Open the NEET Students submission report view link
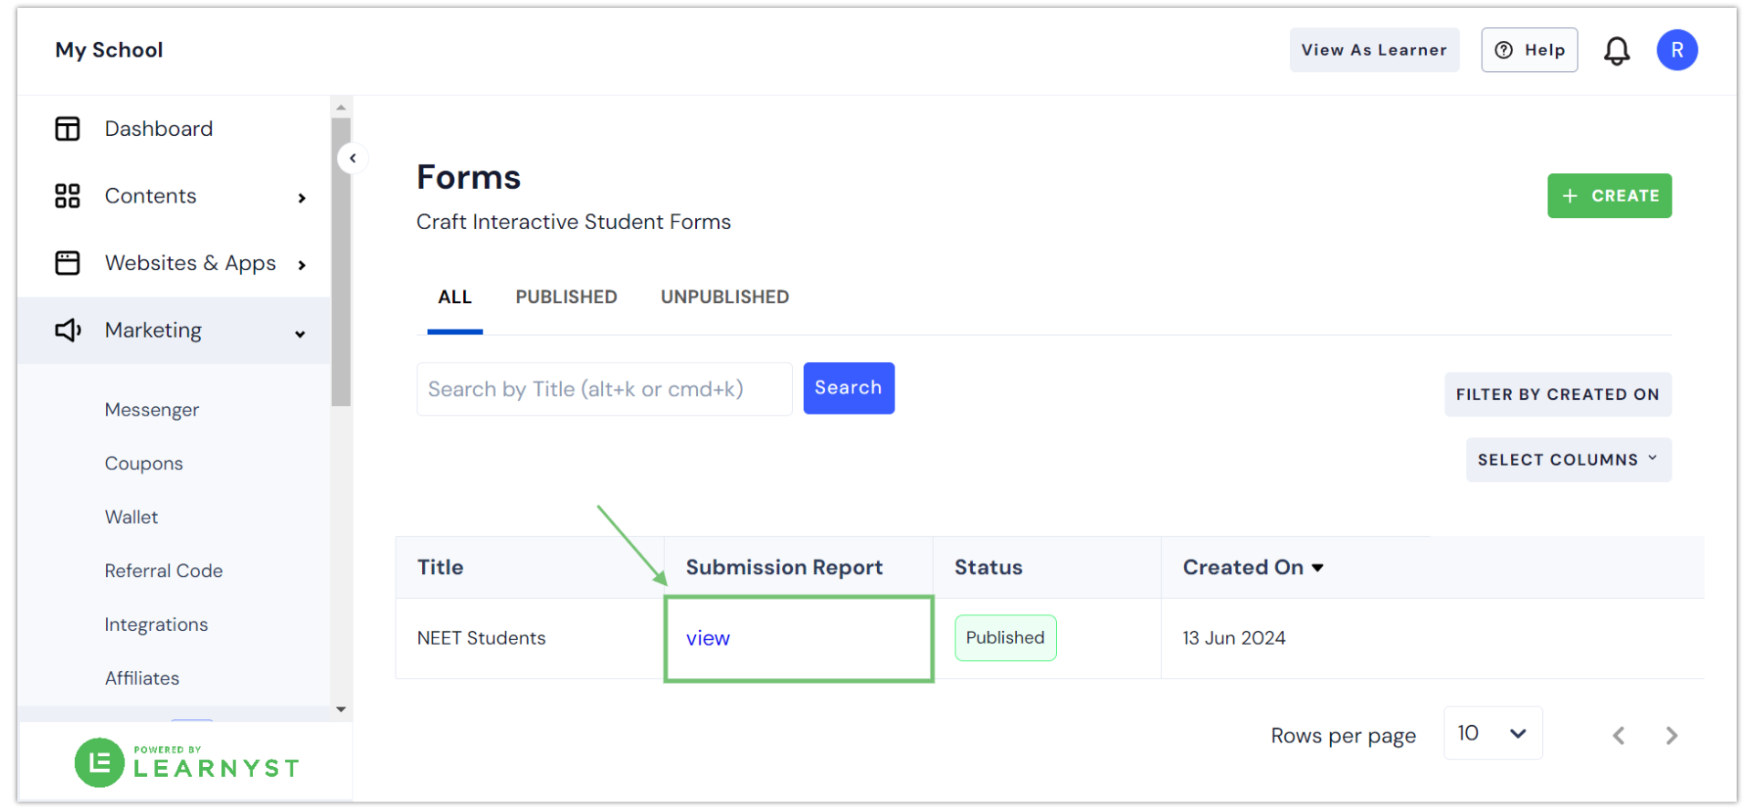The width and height of the screenshot is (1754, 810). pos(708,638)
